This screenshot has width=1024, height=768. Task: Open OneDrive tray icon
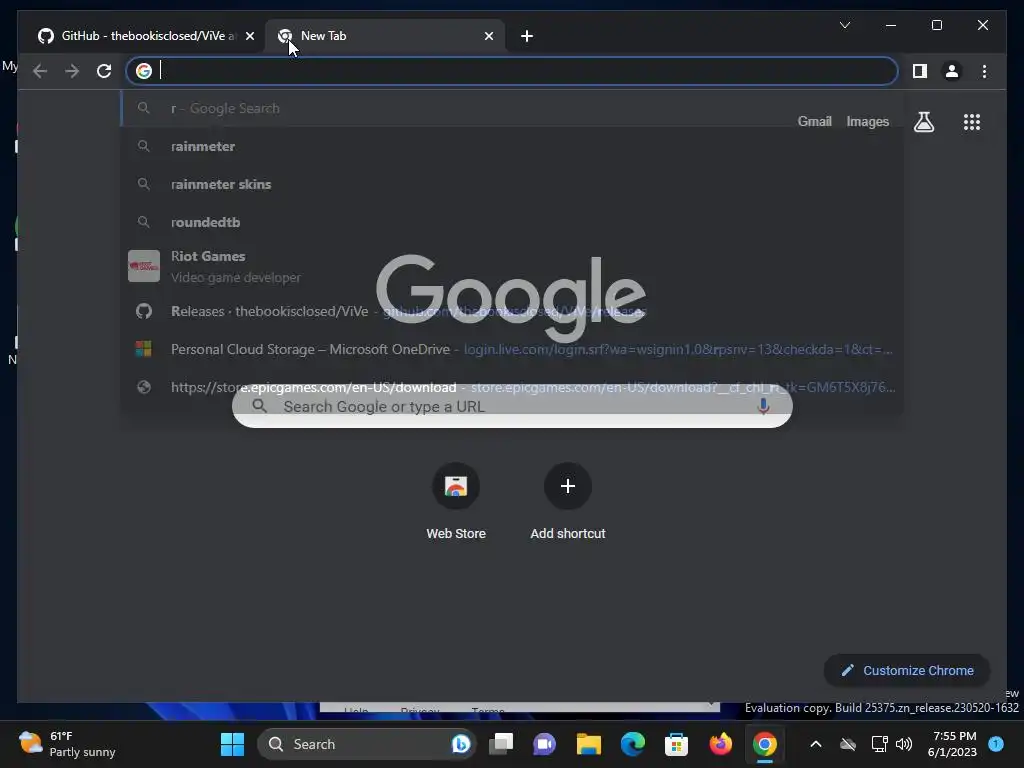848,744
